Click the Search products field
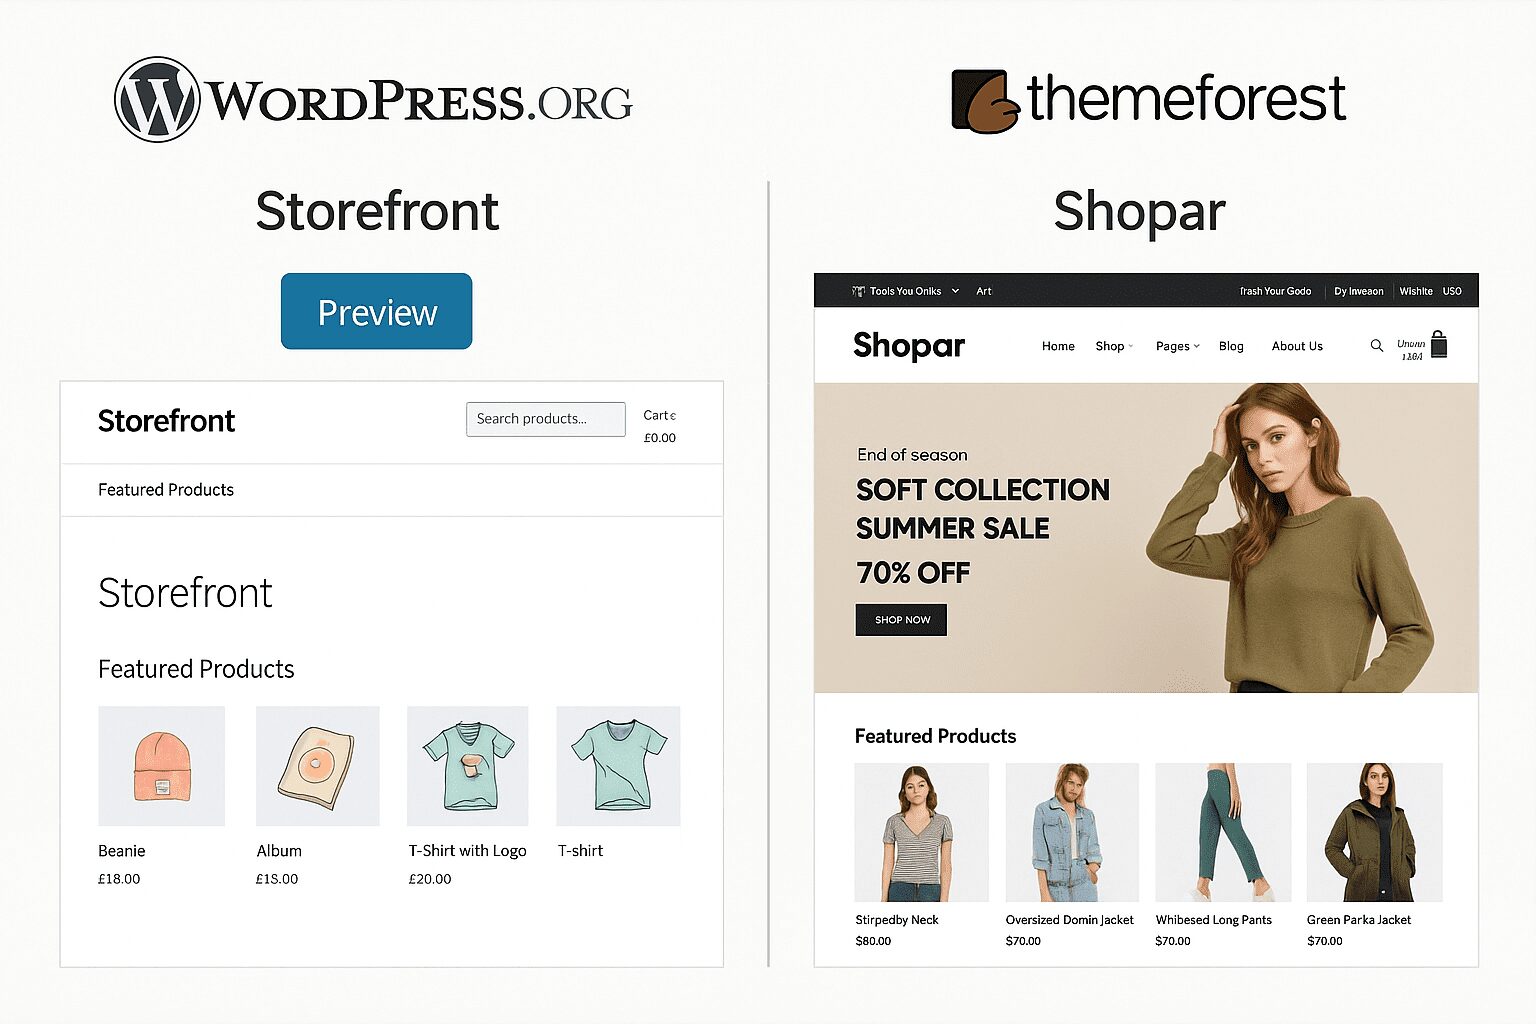The height and width of the screenshot is (1024, 1536). 545,419
